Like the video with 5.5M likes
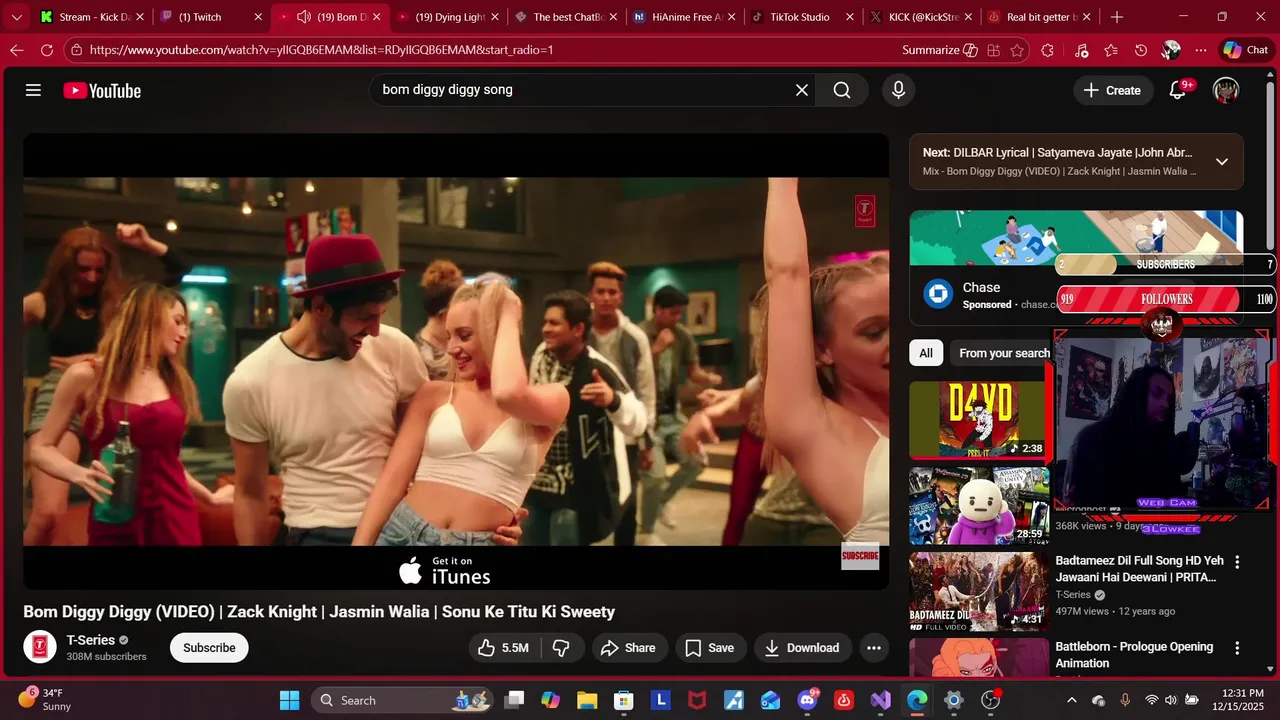Viewport: 1280px width, 720px height. click(x=503, y=648)
